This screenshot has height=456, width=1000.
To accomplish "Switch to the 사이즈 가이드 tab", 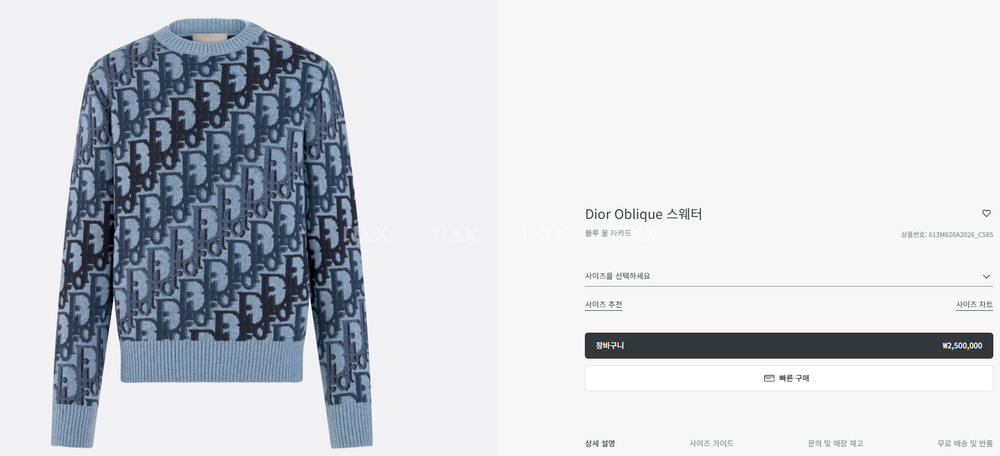I will (x=711, y=443).
